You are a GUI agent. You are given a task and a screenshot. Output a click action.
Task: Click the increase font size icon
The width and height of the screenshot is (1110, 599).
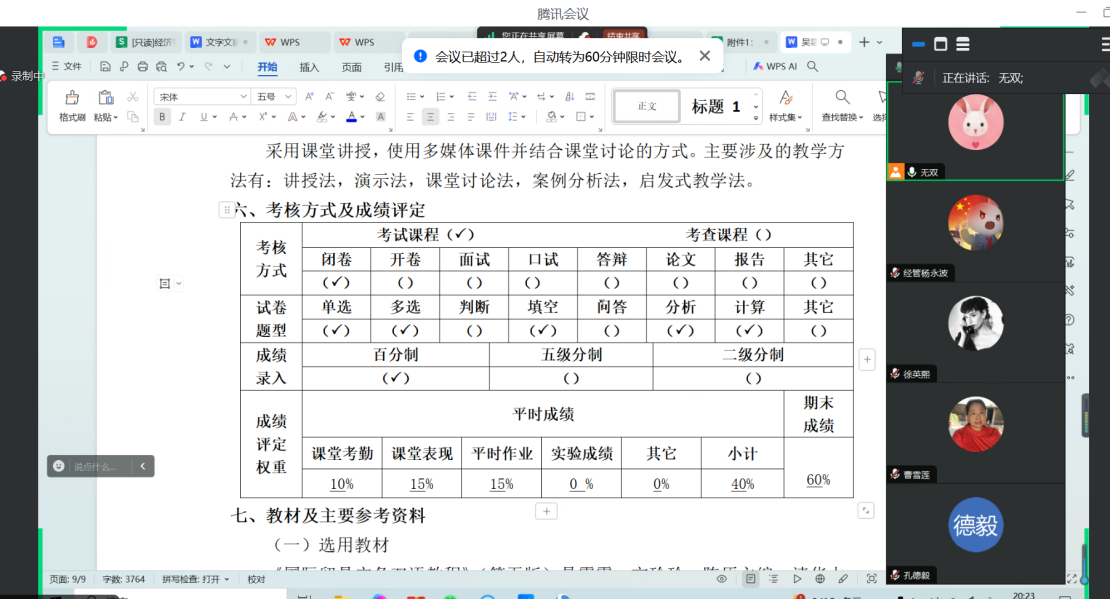tap(308, 97)
